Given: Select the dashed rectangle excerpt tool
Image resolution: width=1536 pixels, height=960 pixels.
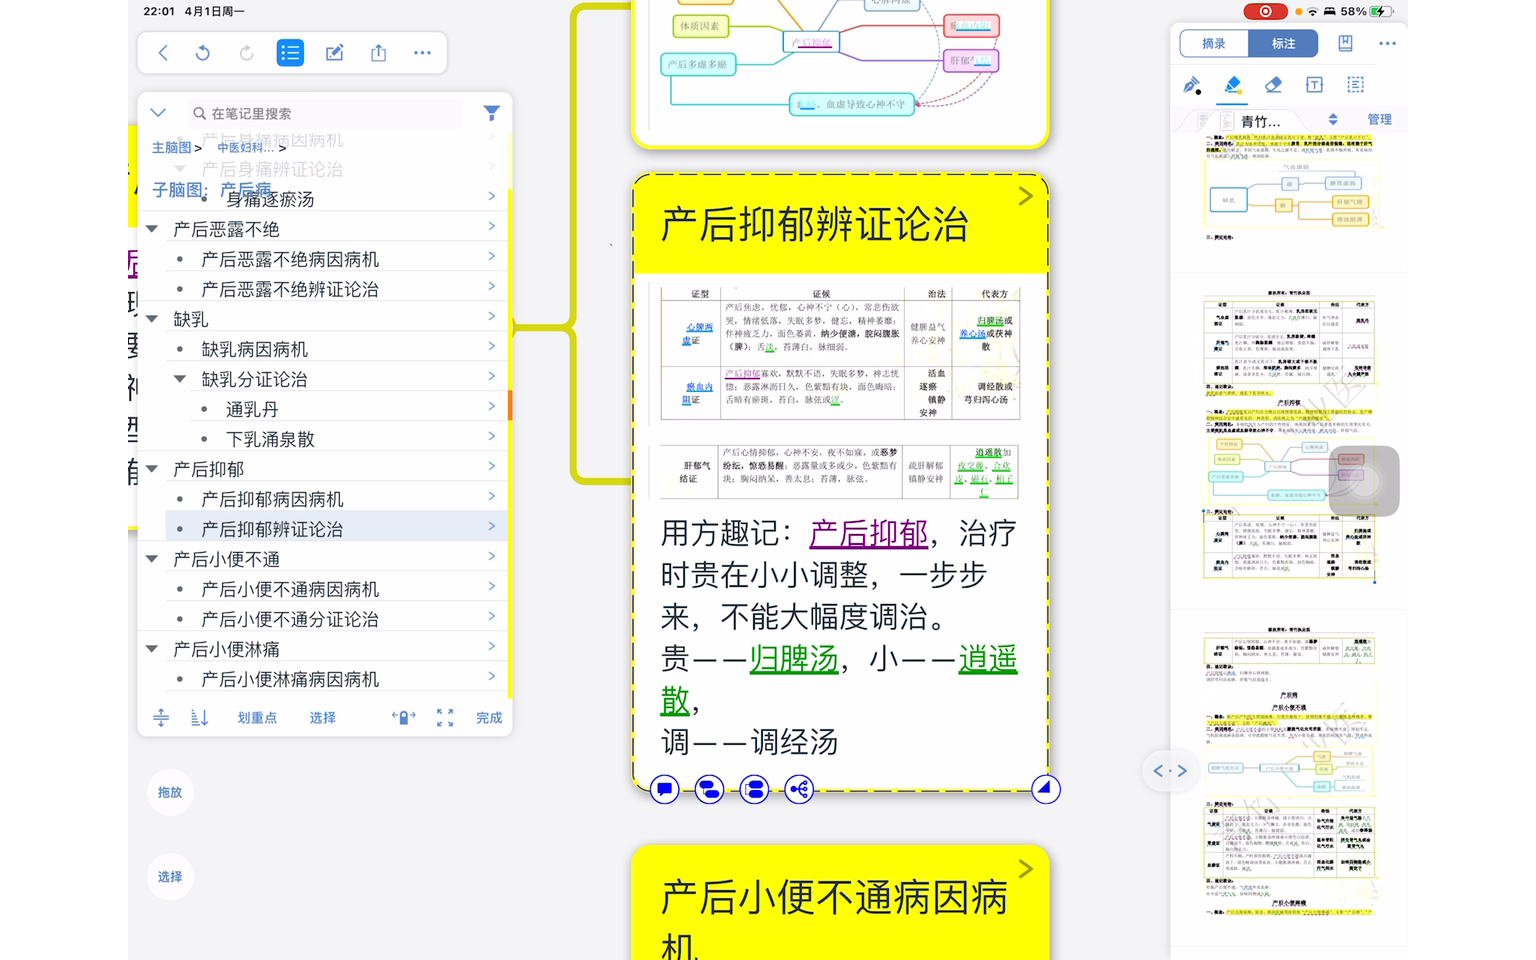Looking at the screenshot, I should pyautogui.click(x=1355, y=85).
